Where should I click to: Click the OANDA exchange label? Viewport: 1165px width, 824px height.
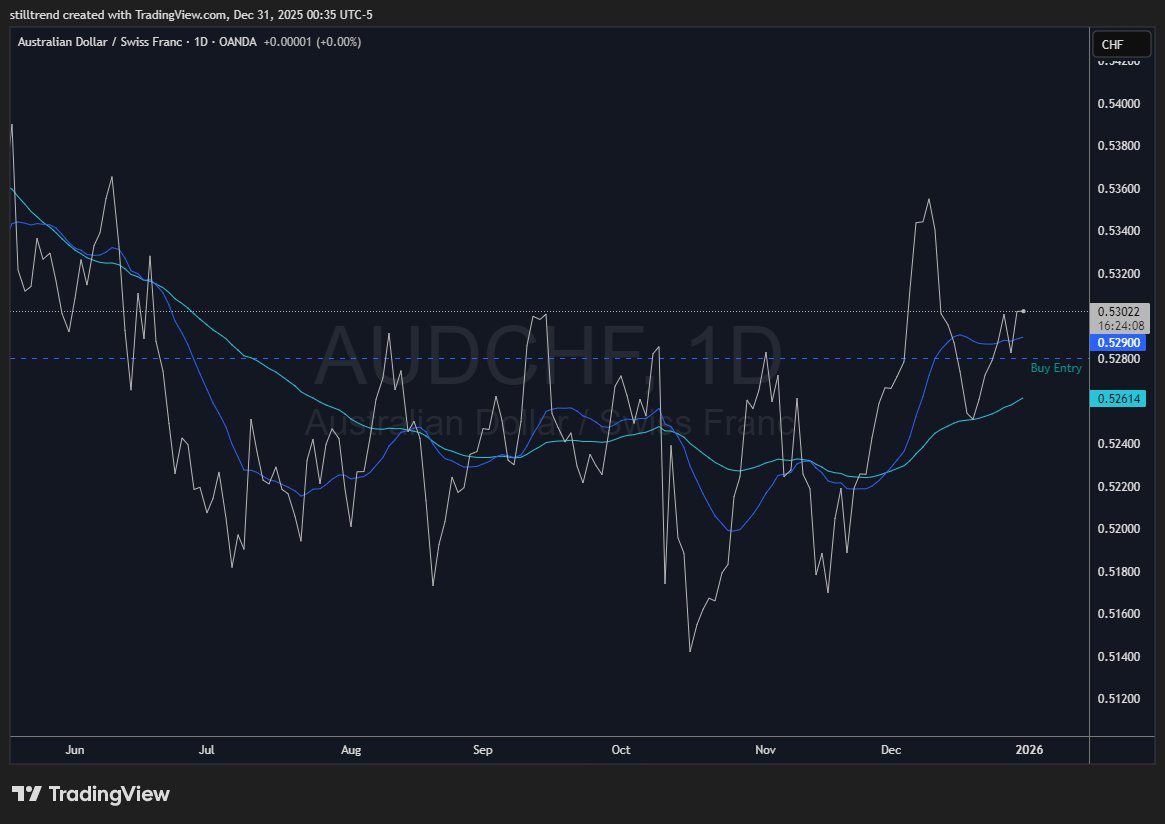239,42
